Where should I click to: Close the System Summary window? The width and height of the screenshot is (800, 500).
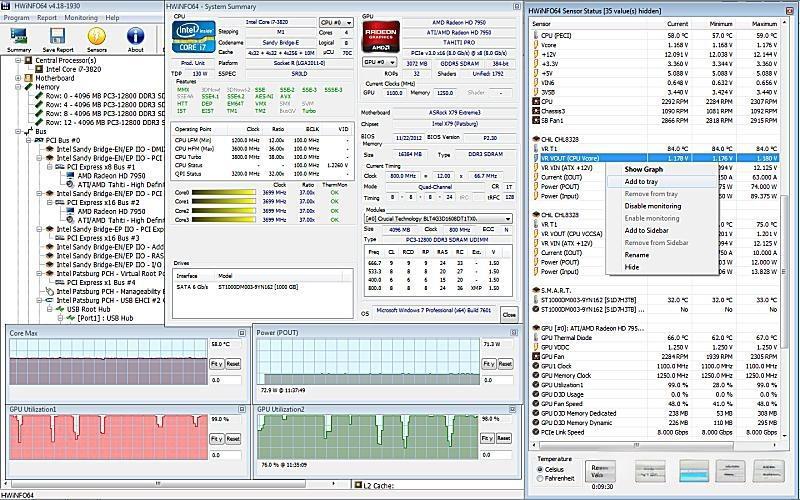pyautogui.click(x=509, y=314)
